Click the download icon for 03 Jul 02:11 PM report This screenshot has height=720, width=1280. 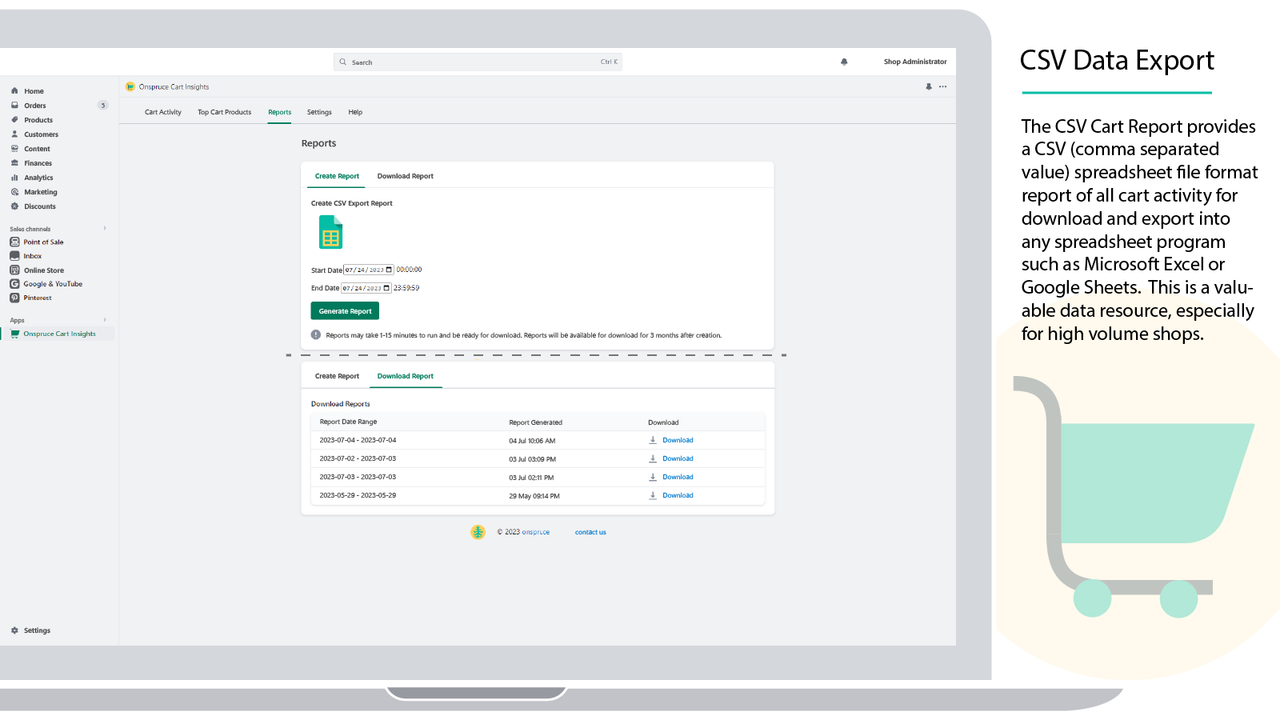click(653, 477)
